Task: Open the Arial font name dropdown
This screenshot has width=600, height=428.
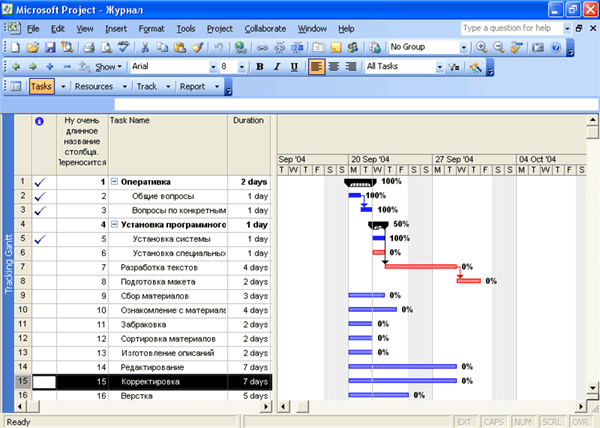Action: click(x=213, y=67)
